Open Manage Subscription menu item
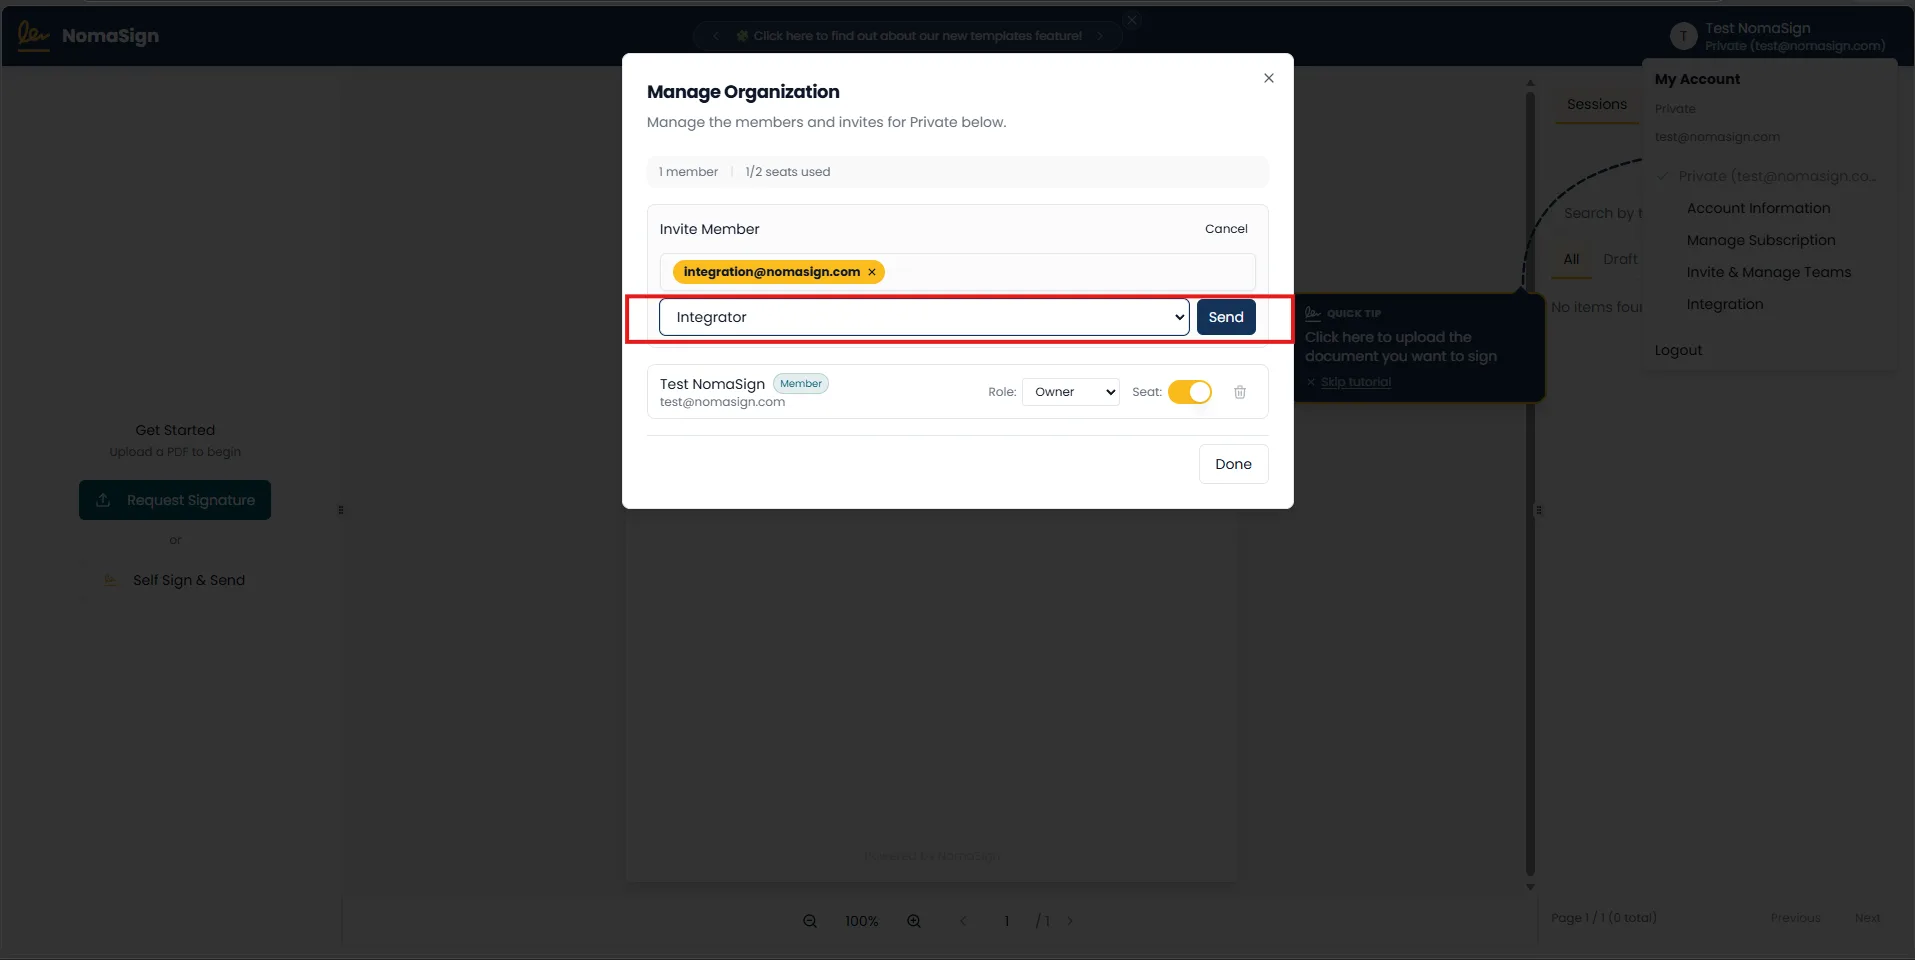1915x960 pixels. (1761, 240)
